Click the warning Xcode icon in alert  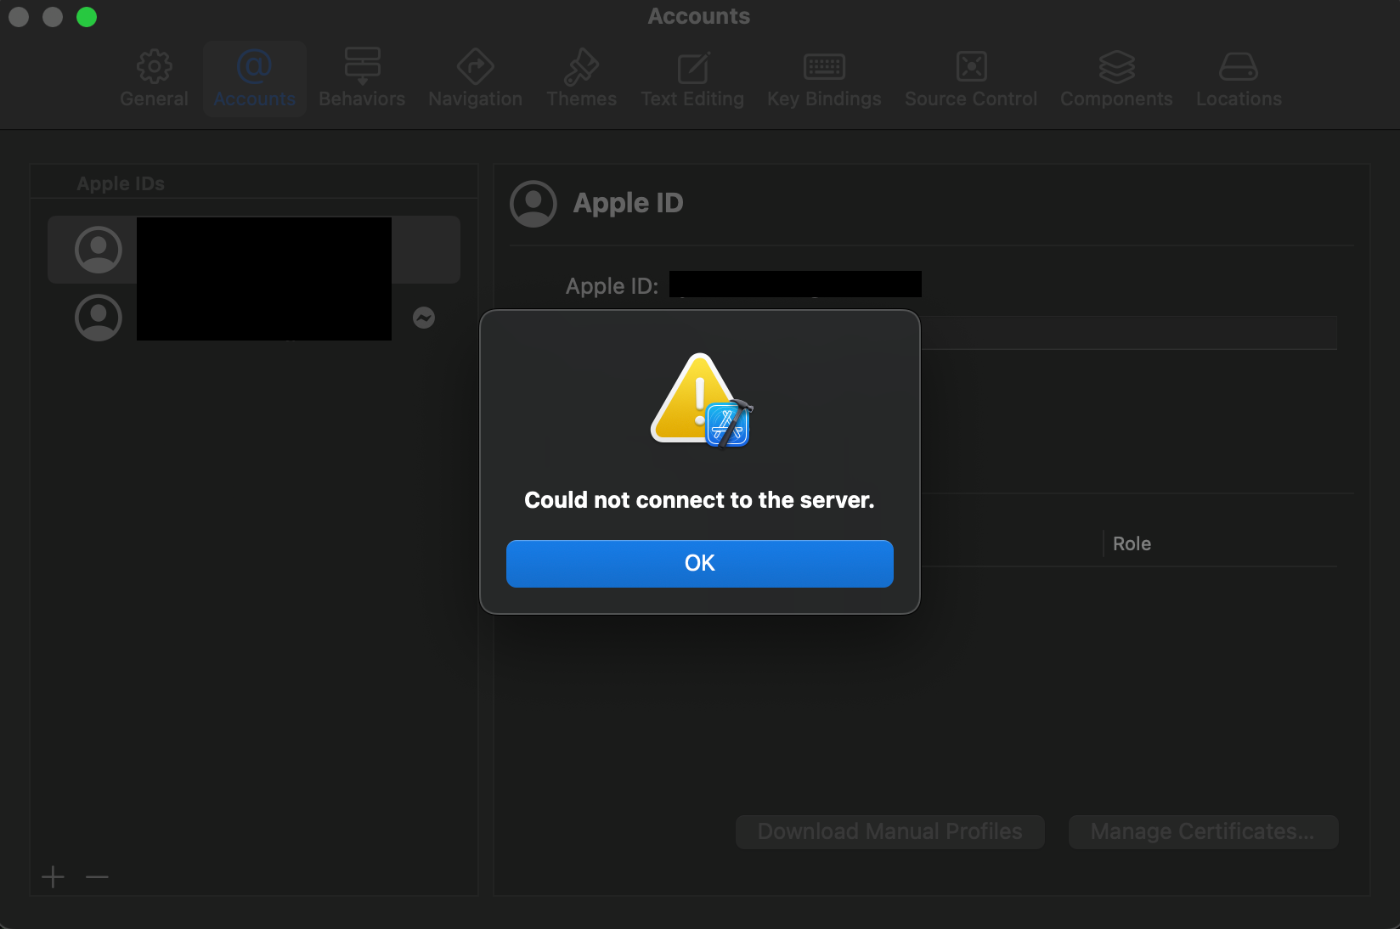(700, 400)
